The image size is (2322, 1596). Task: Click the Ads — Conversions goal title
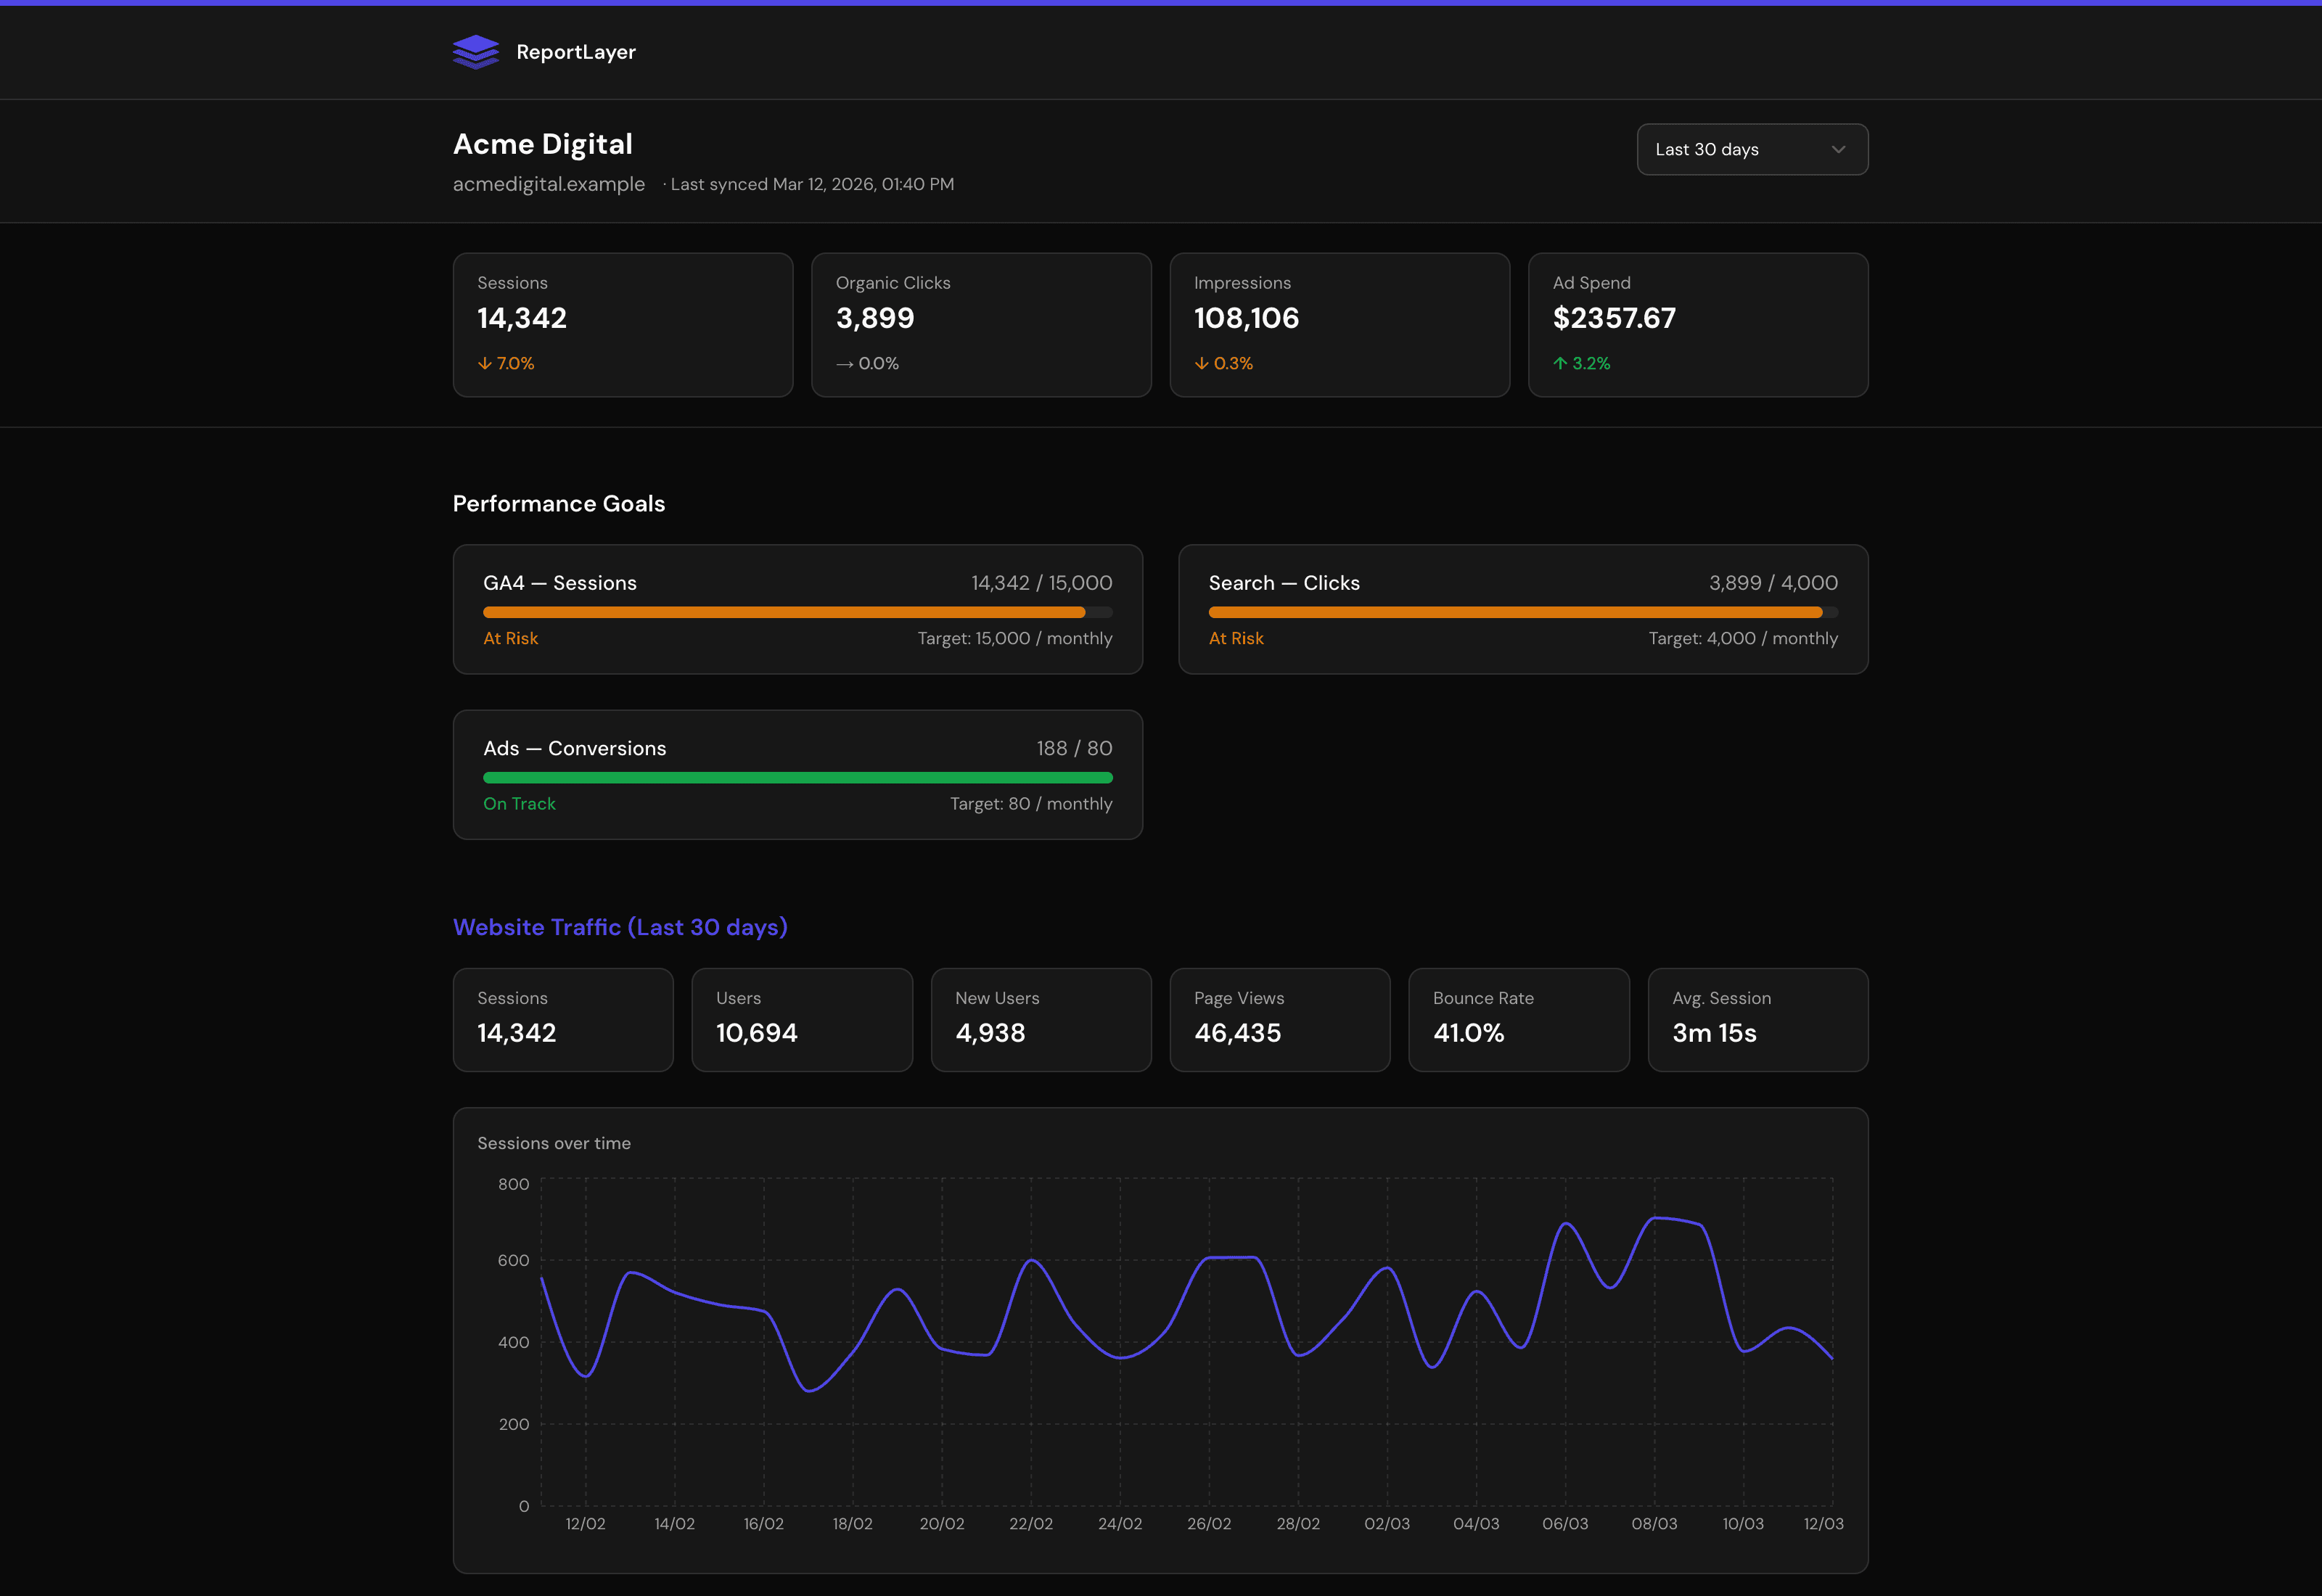[575, 748]
